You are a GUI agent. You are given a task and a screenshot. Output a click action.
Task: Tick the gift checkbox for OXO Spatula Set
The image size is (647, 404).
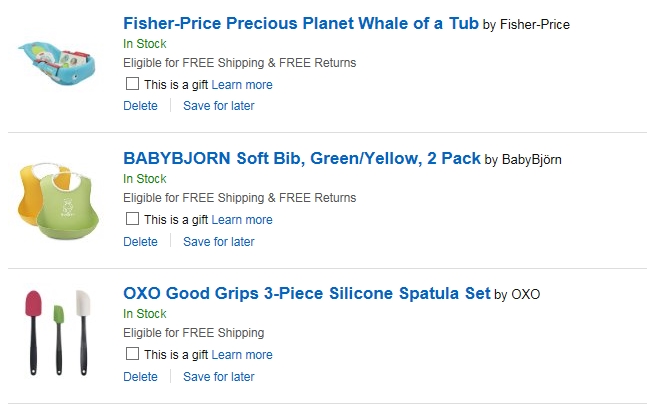coord(132,354)
